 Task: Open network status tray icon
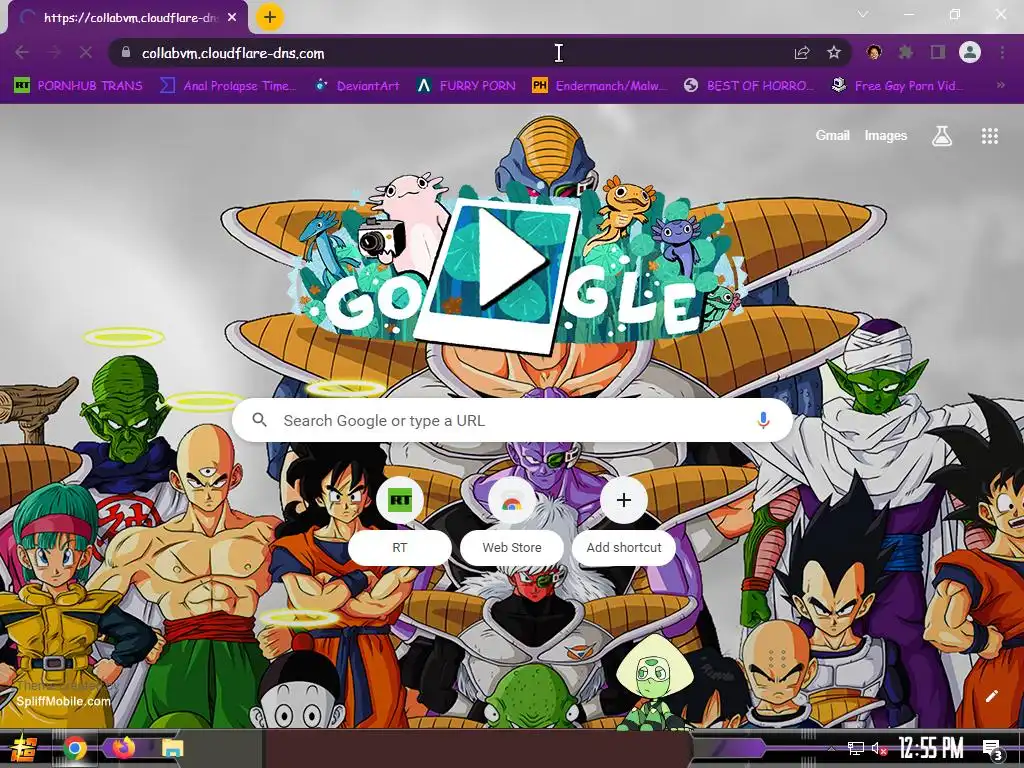[x=855, y=748]
